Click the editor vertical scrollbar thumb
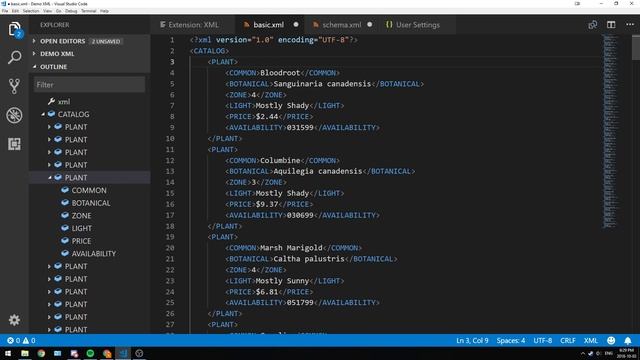The height and width of the screenshot is (360, 640). pyautogui.click(x=636, y=48)
